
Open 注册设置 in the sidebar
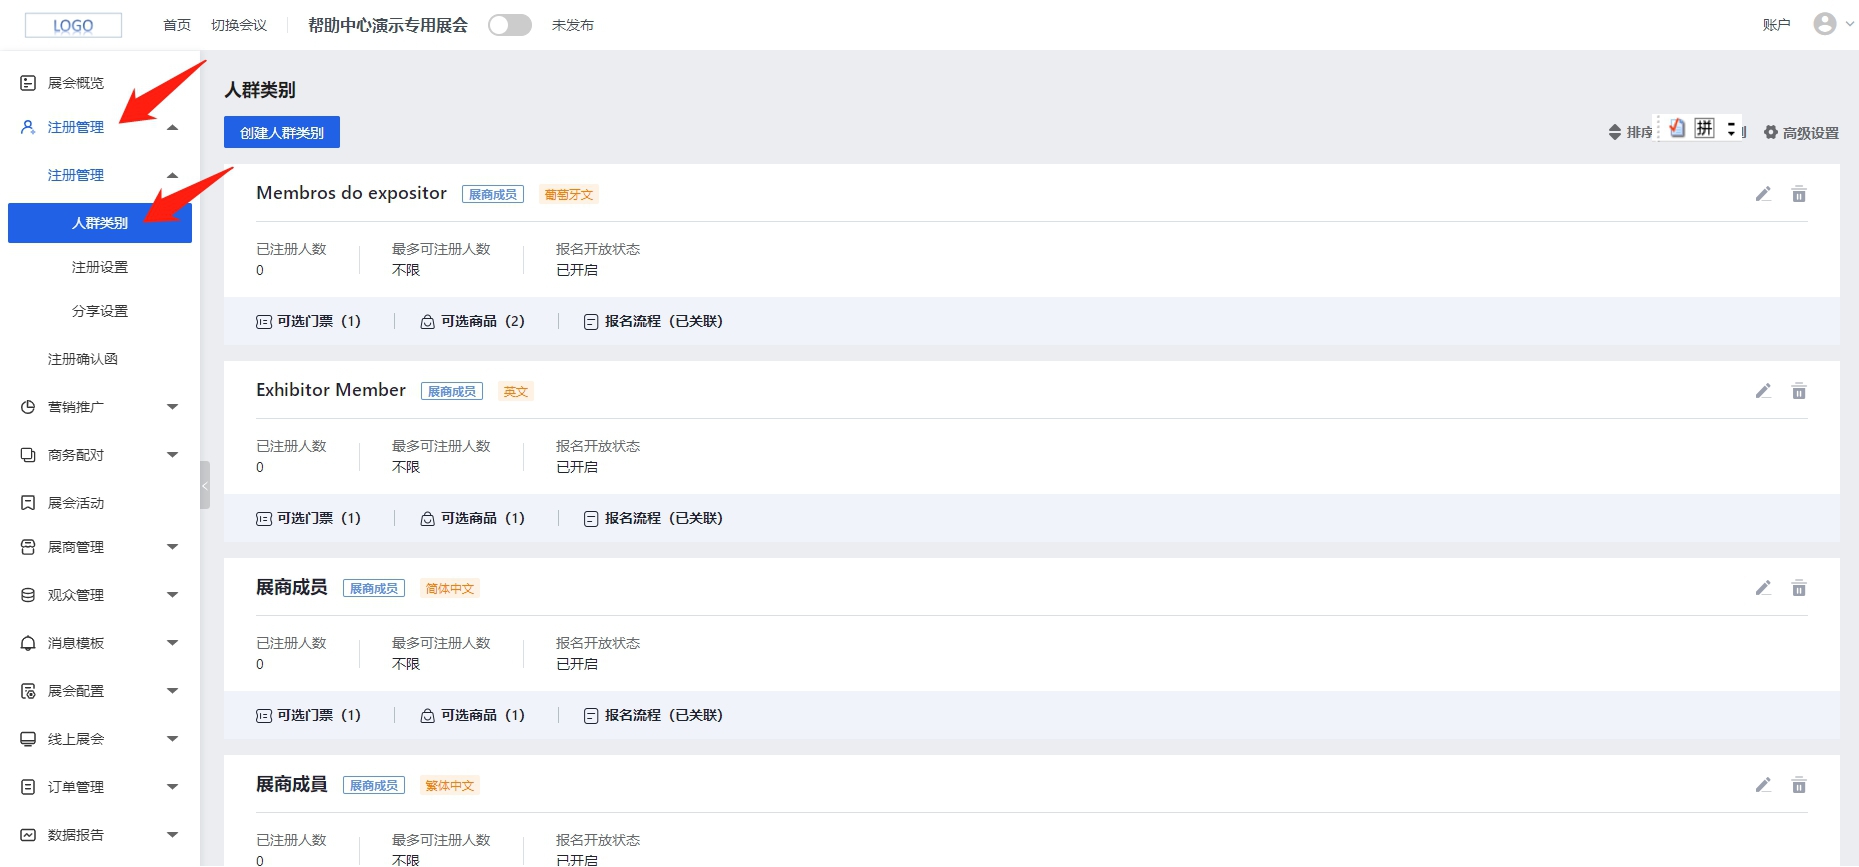click(x=100, y=267)
